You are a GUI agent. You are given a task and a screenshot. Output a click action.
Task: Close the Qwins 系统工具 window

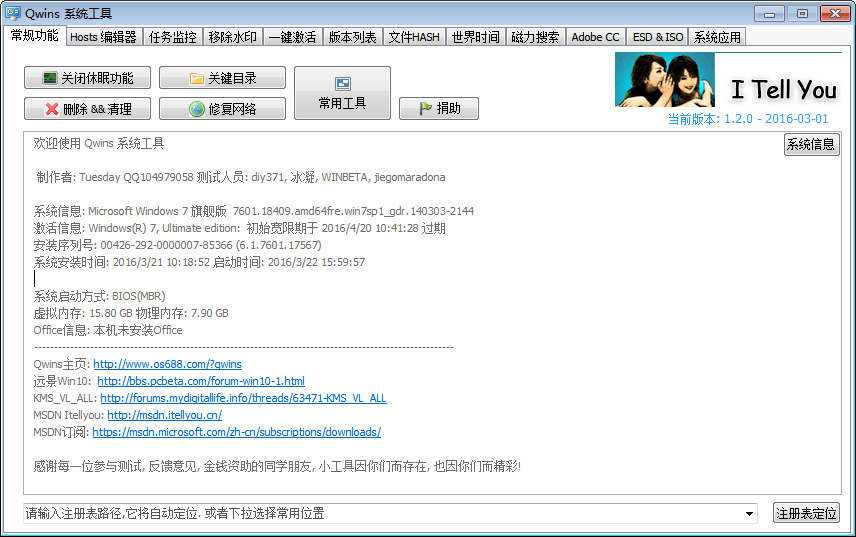pyautogui.click(x=835, y=14)
